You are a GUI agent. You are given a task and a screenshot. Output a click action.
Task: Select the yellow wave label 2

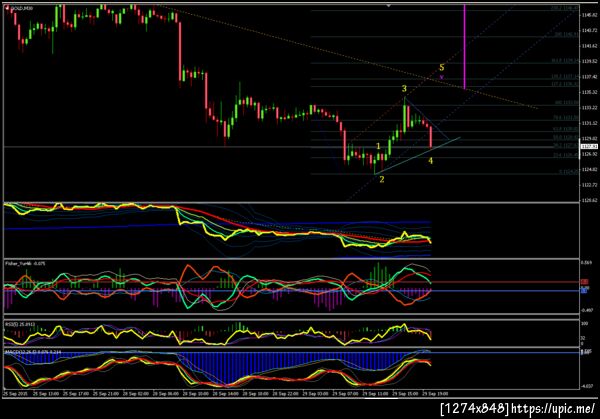pos(382,179)
